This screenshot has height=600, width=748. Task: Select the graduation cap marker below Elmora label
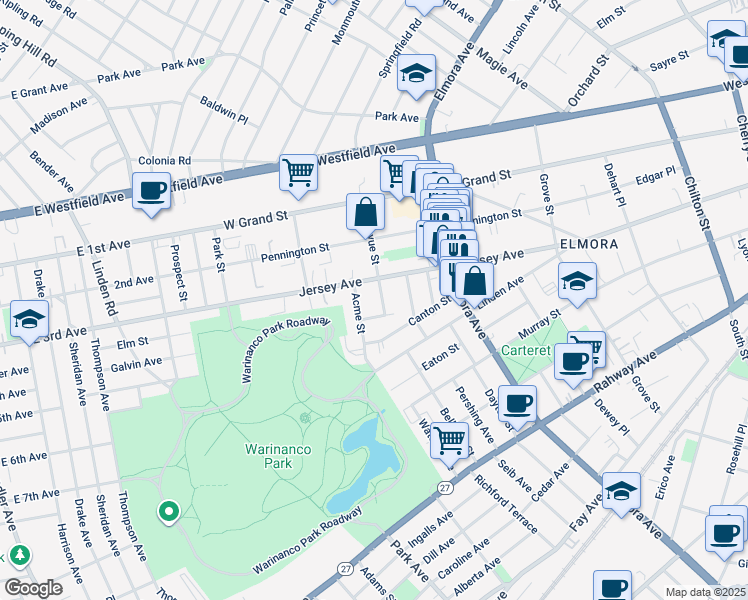(578, 282)
